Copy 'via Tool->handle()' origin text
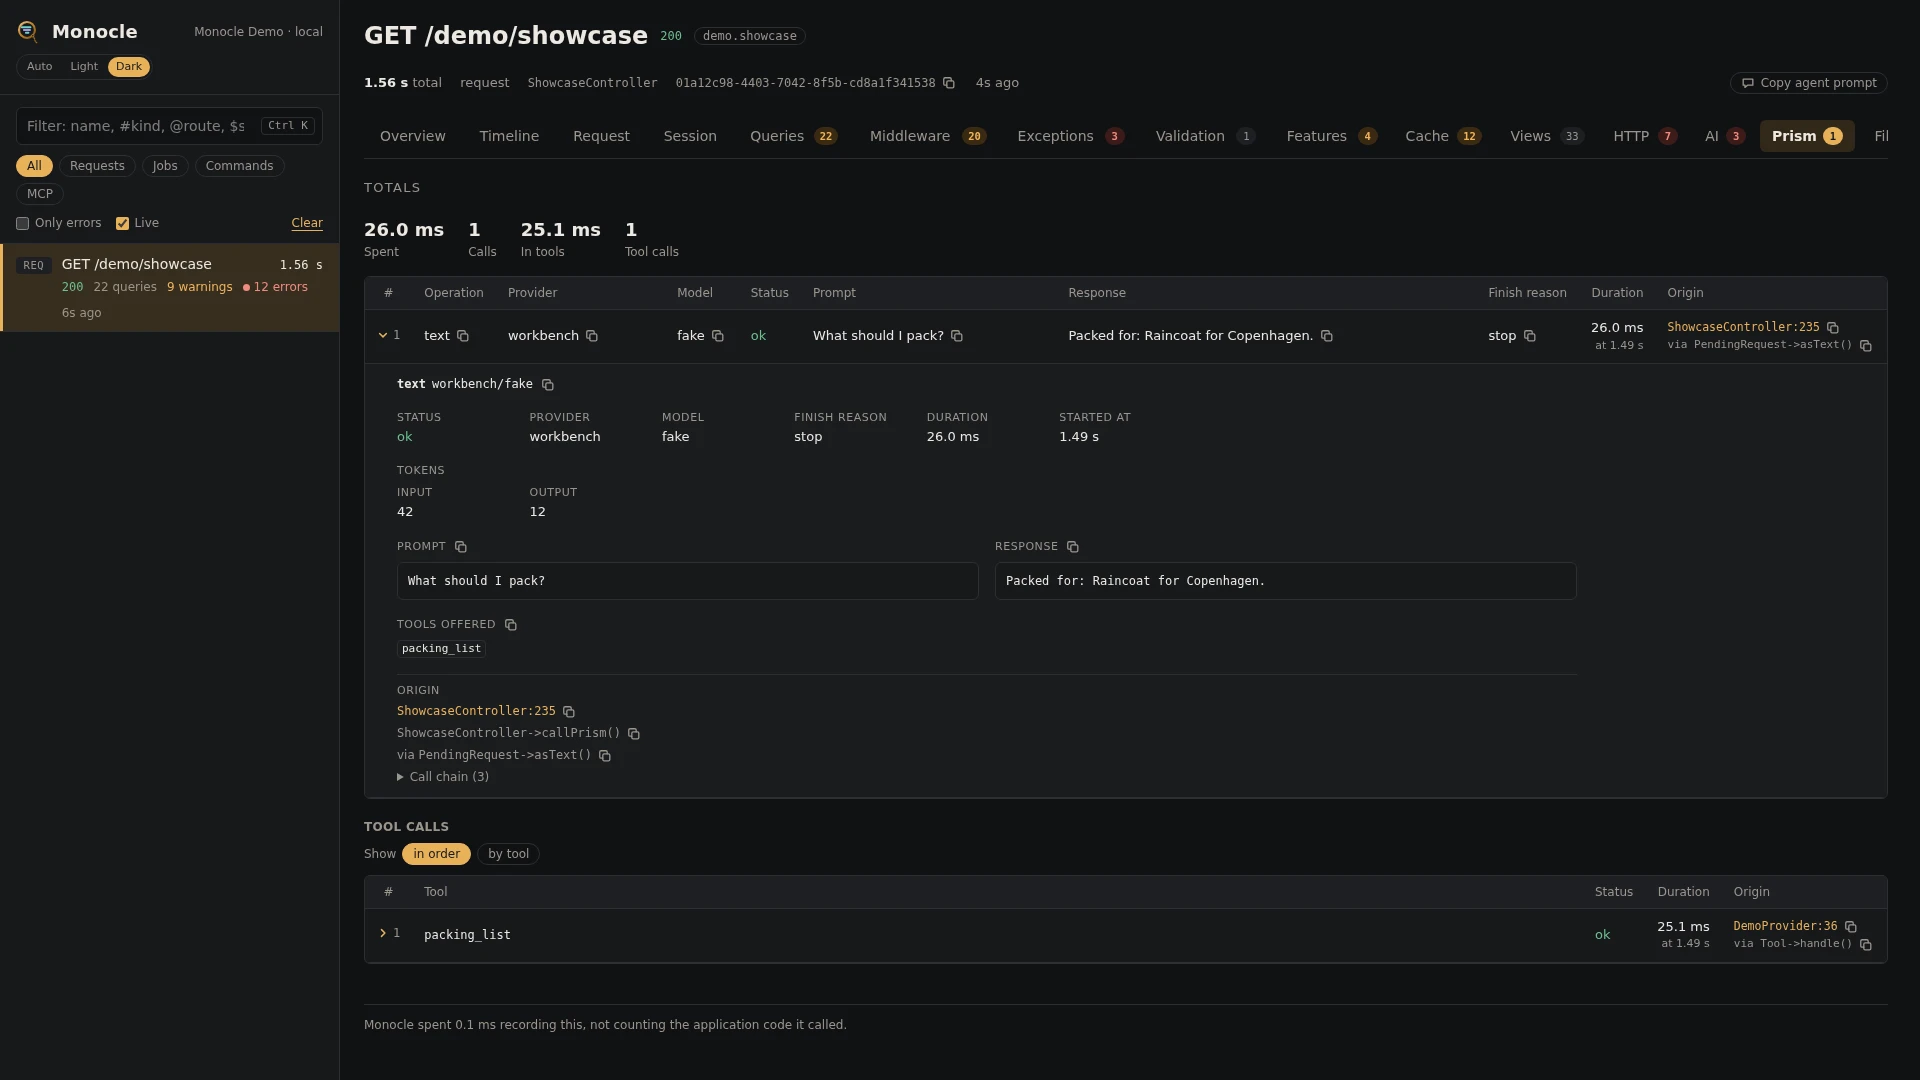This screenshot has width=1920, height=1080. [1866, 945]
